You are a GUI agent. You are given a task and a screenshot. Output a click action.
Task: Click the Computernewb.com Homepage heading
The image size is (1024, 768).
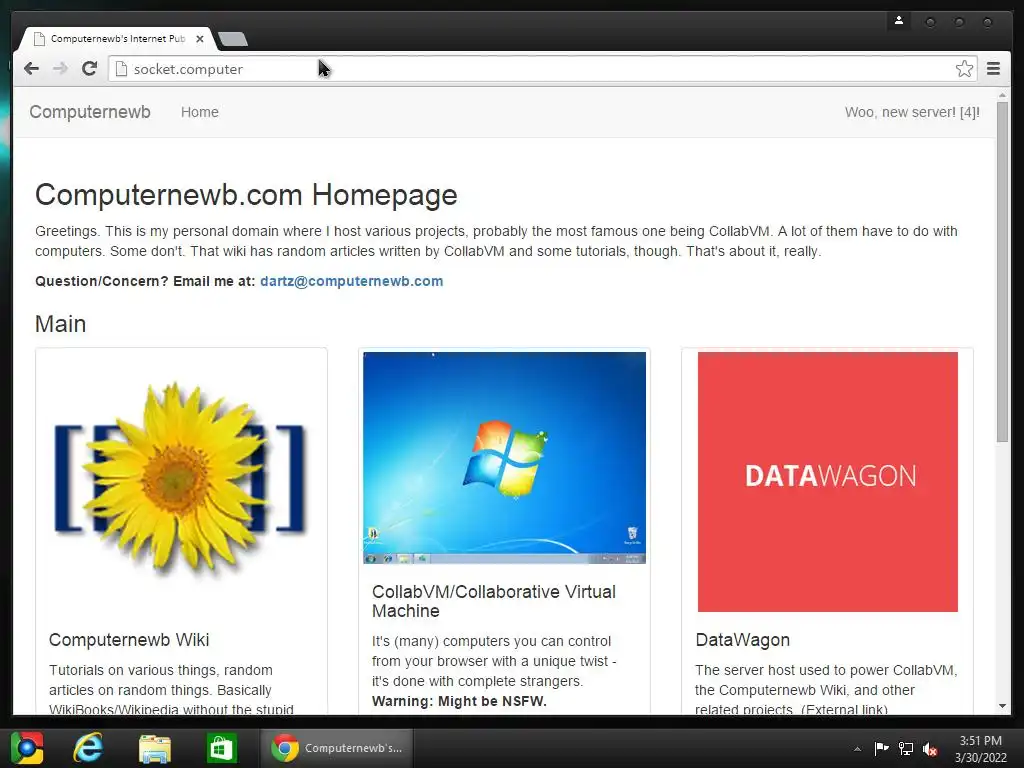[246, 195]
